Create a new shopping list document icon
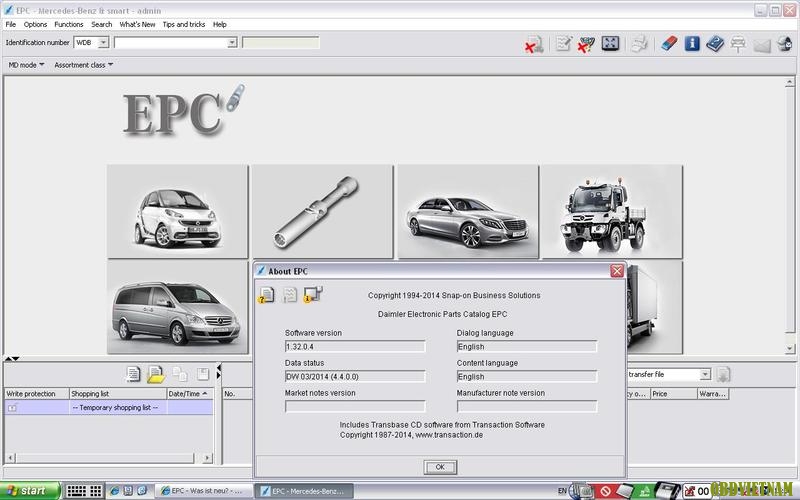Screen dimensions: 800x500 tap(133, 374)
